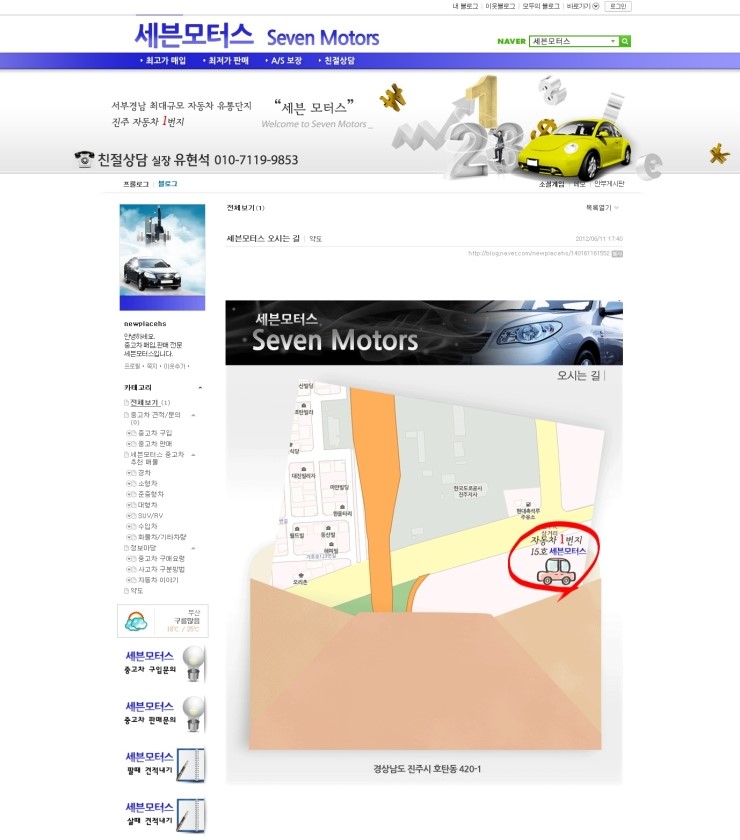This screenshot has height=840, width=740.
Task: Open the 이웃블로그 link
Action: pyautogui.click(x=500, y=6)
